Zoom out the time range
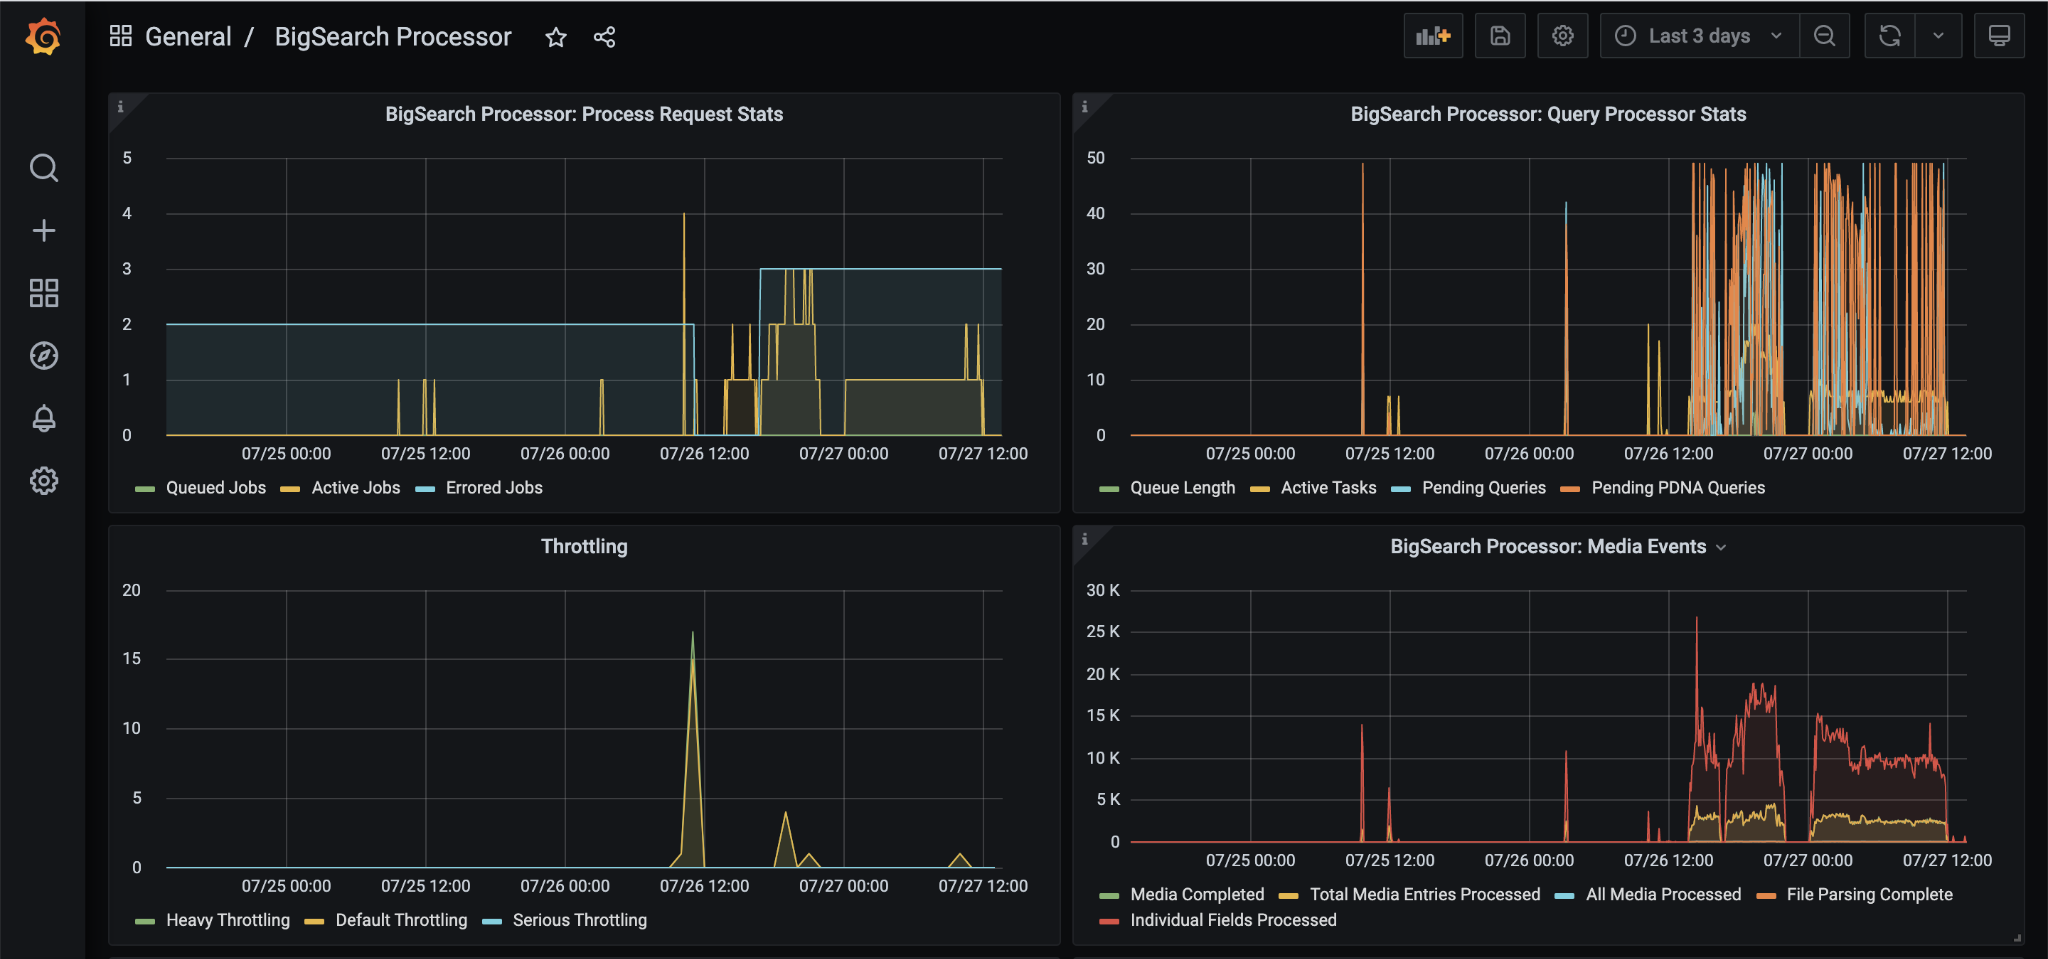Image resolution: width=2048 pixels, height=959 pixels. 1824,36
